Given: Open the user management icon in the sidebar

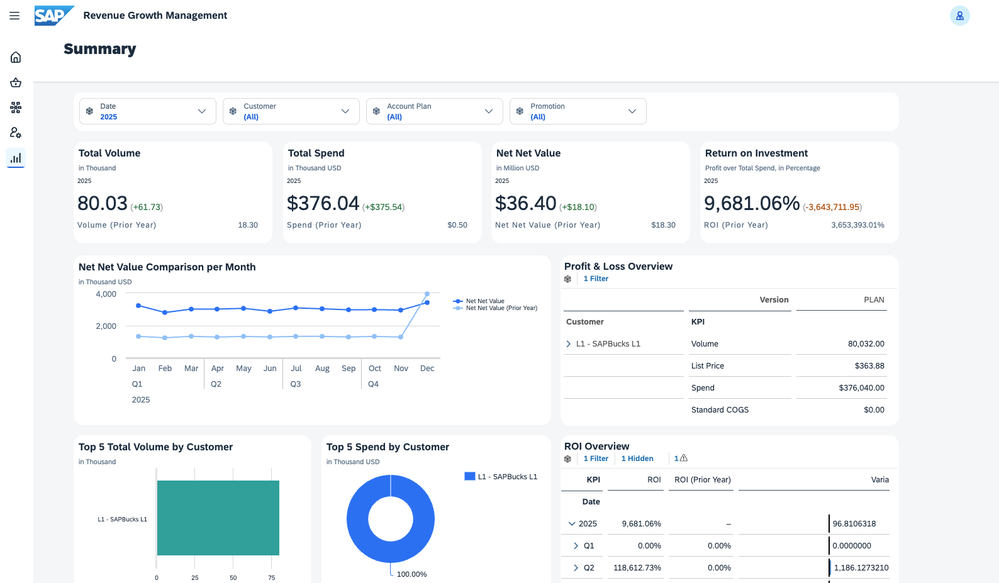Looking at the screenshot, I should click(15, 132).
